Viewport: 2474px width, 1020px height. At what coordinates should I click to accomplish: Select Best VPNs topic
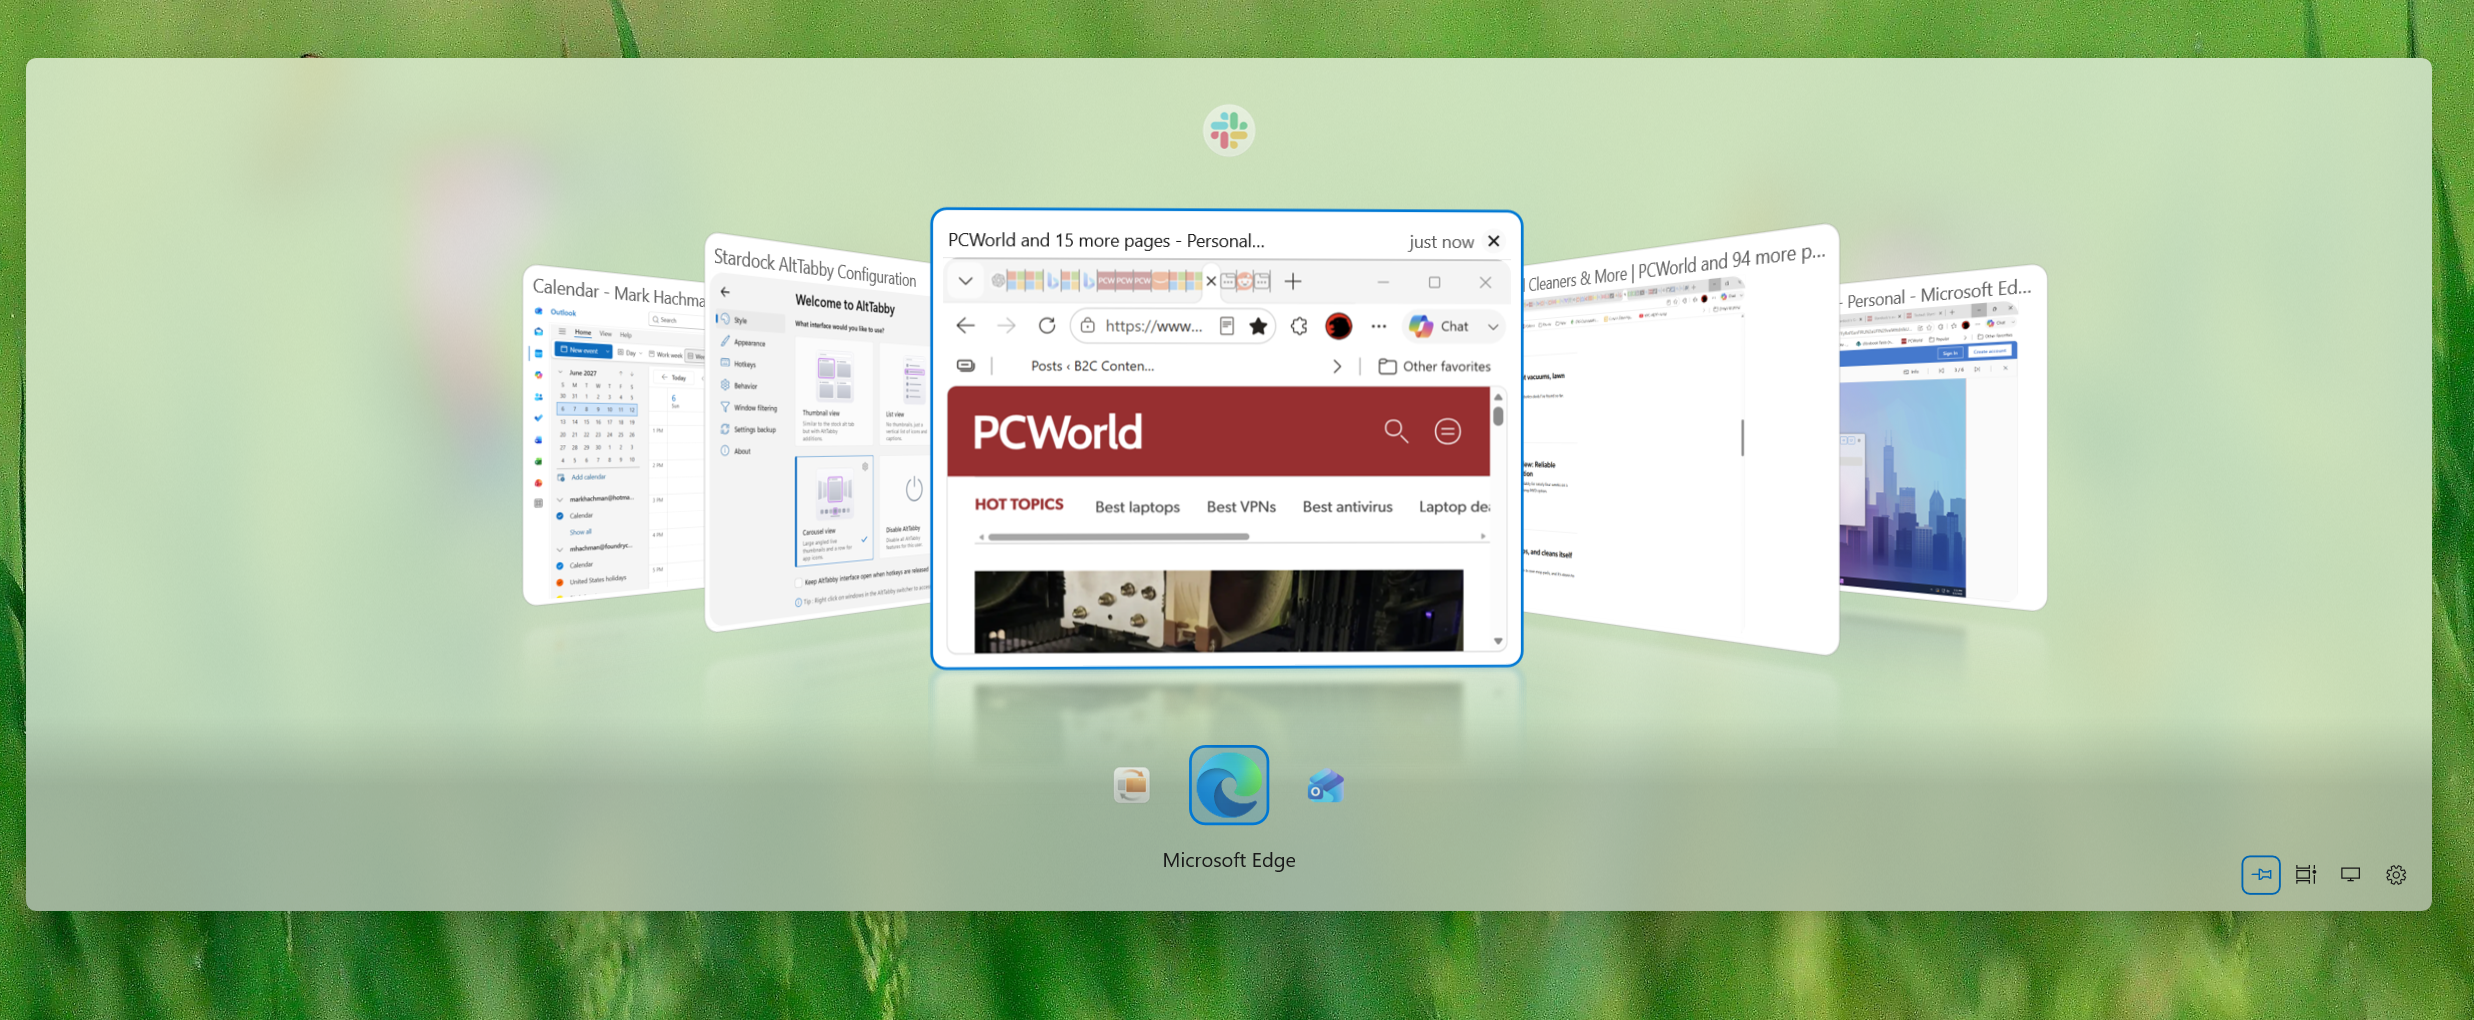pyautogui.click(x=1241, y=507)
